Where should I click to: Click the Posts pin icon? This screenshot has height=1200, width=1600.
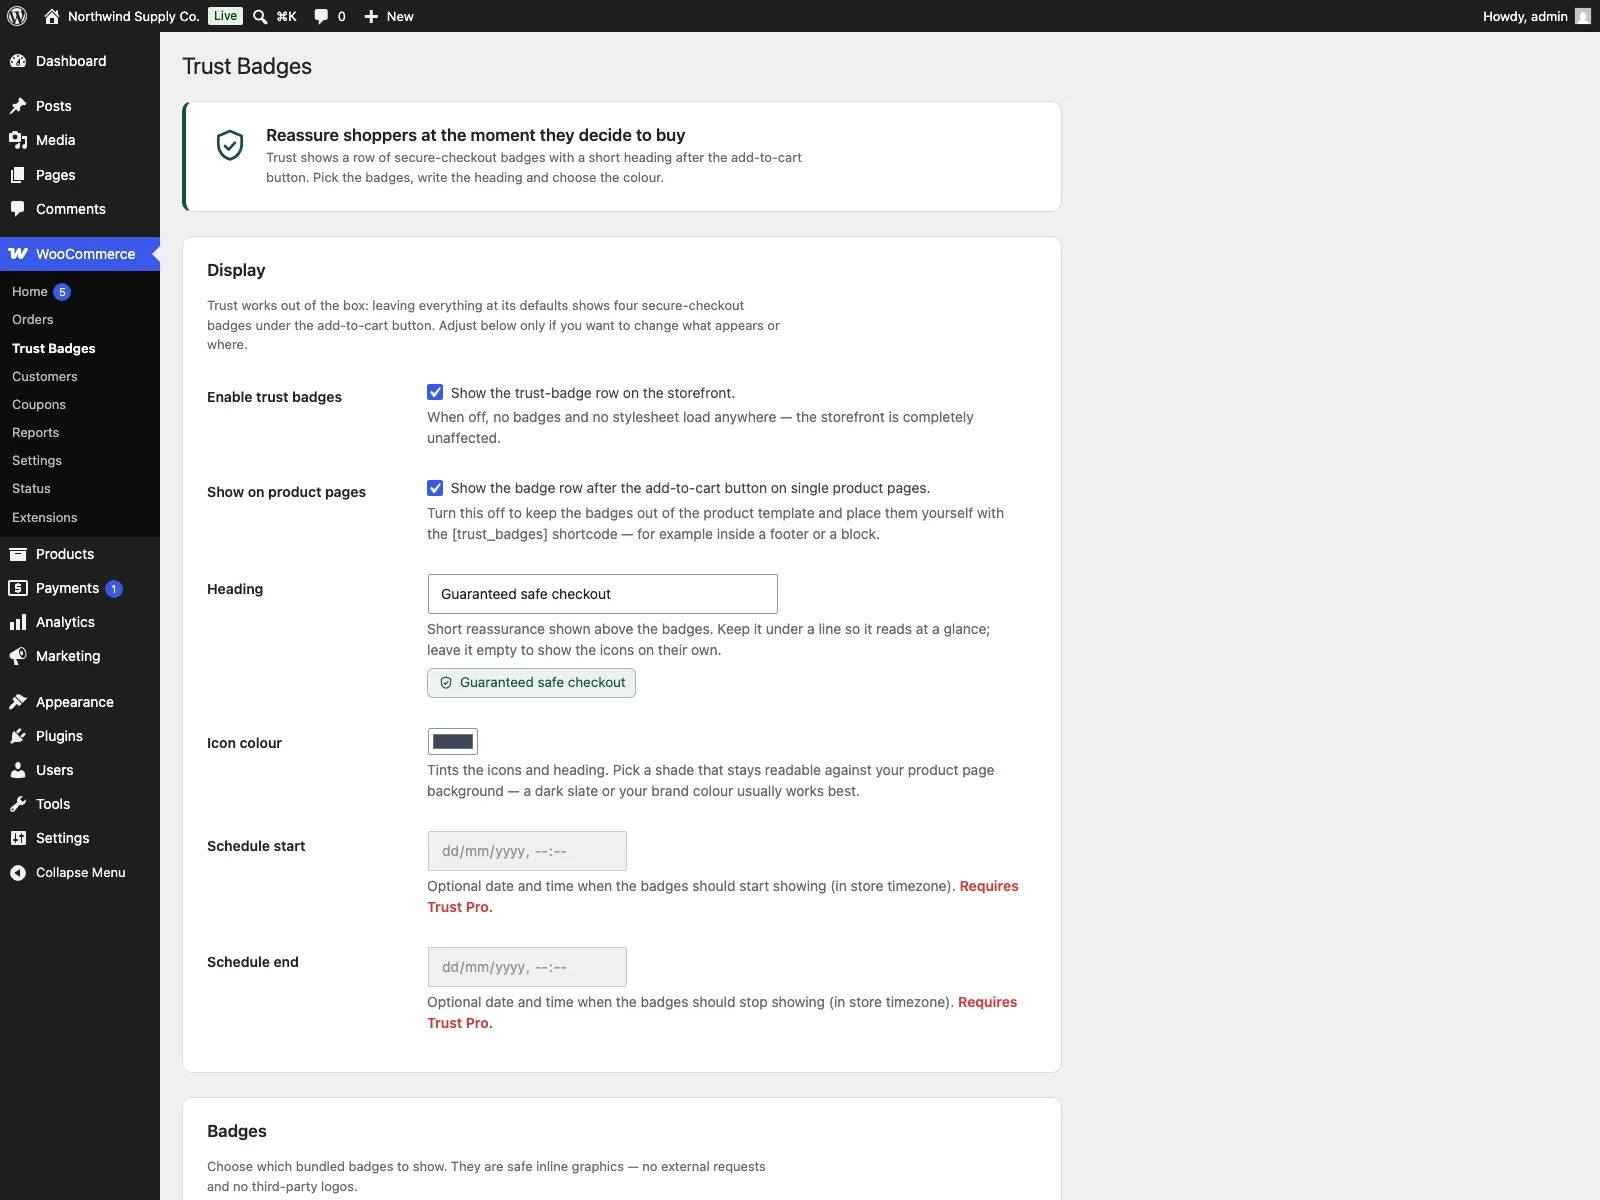(18, 106)
